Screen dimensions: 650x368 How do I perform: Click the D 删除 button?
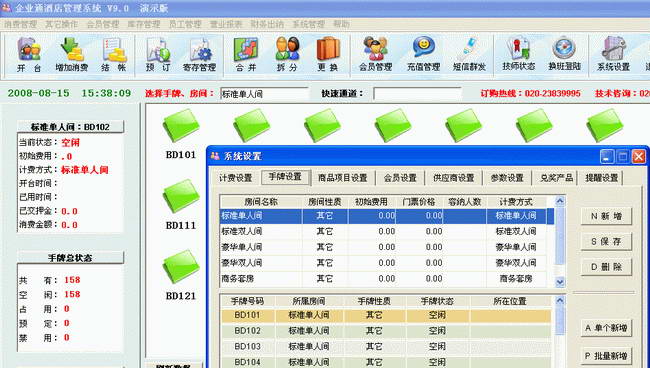coord(606,267)
